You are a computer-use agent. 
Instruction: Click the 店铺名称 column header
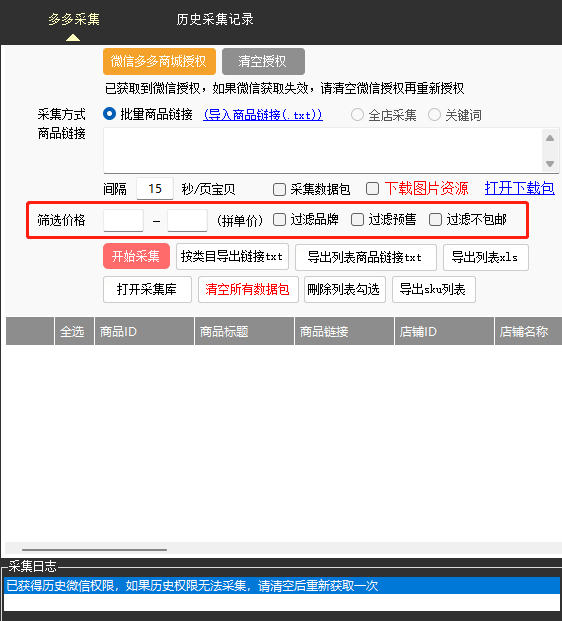tap(528, 331)
